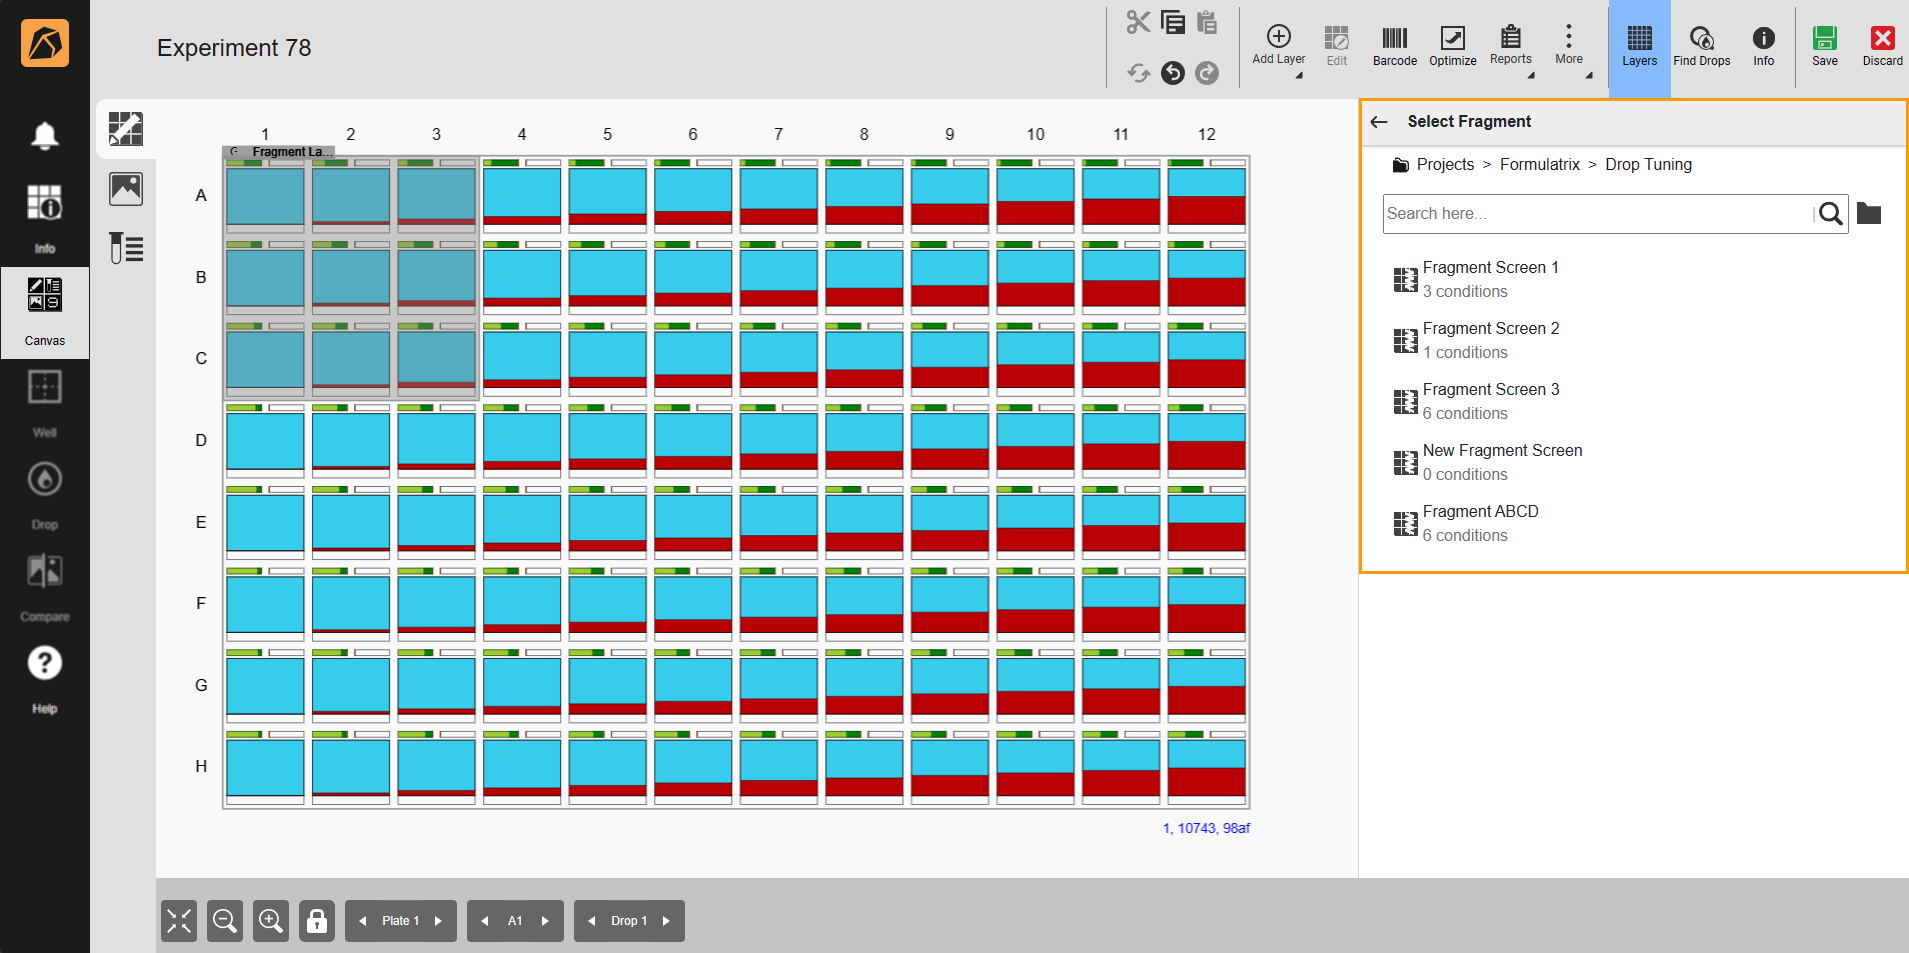Switch to the Drop tab
The width and height of the screenshot is (1909, 953).
coord(44,496)
